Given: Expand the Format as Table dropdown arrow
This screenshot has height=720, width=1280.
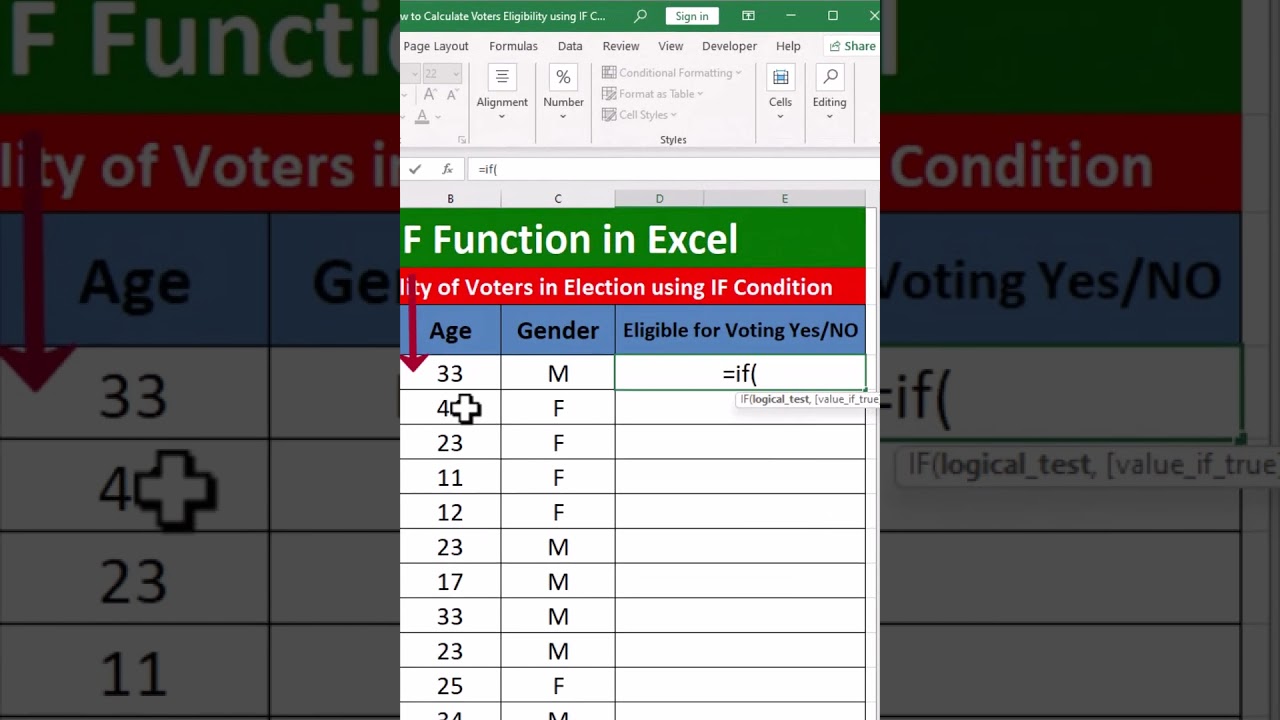Looking at the screenshot, I should coord(700,94).
